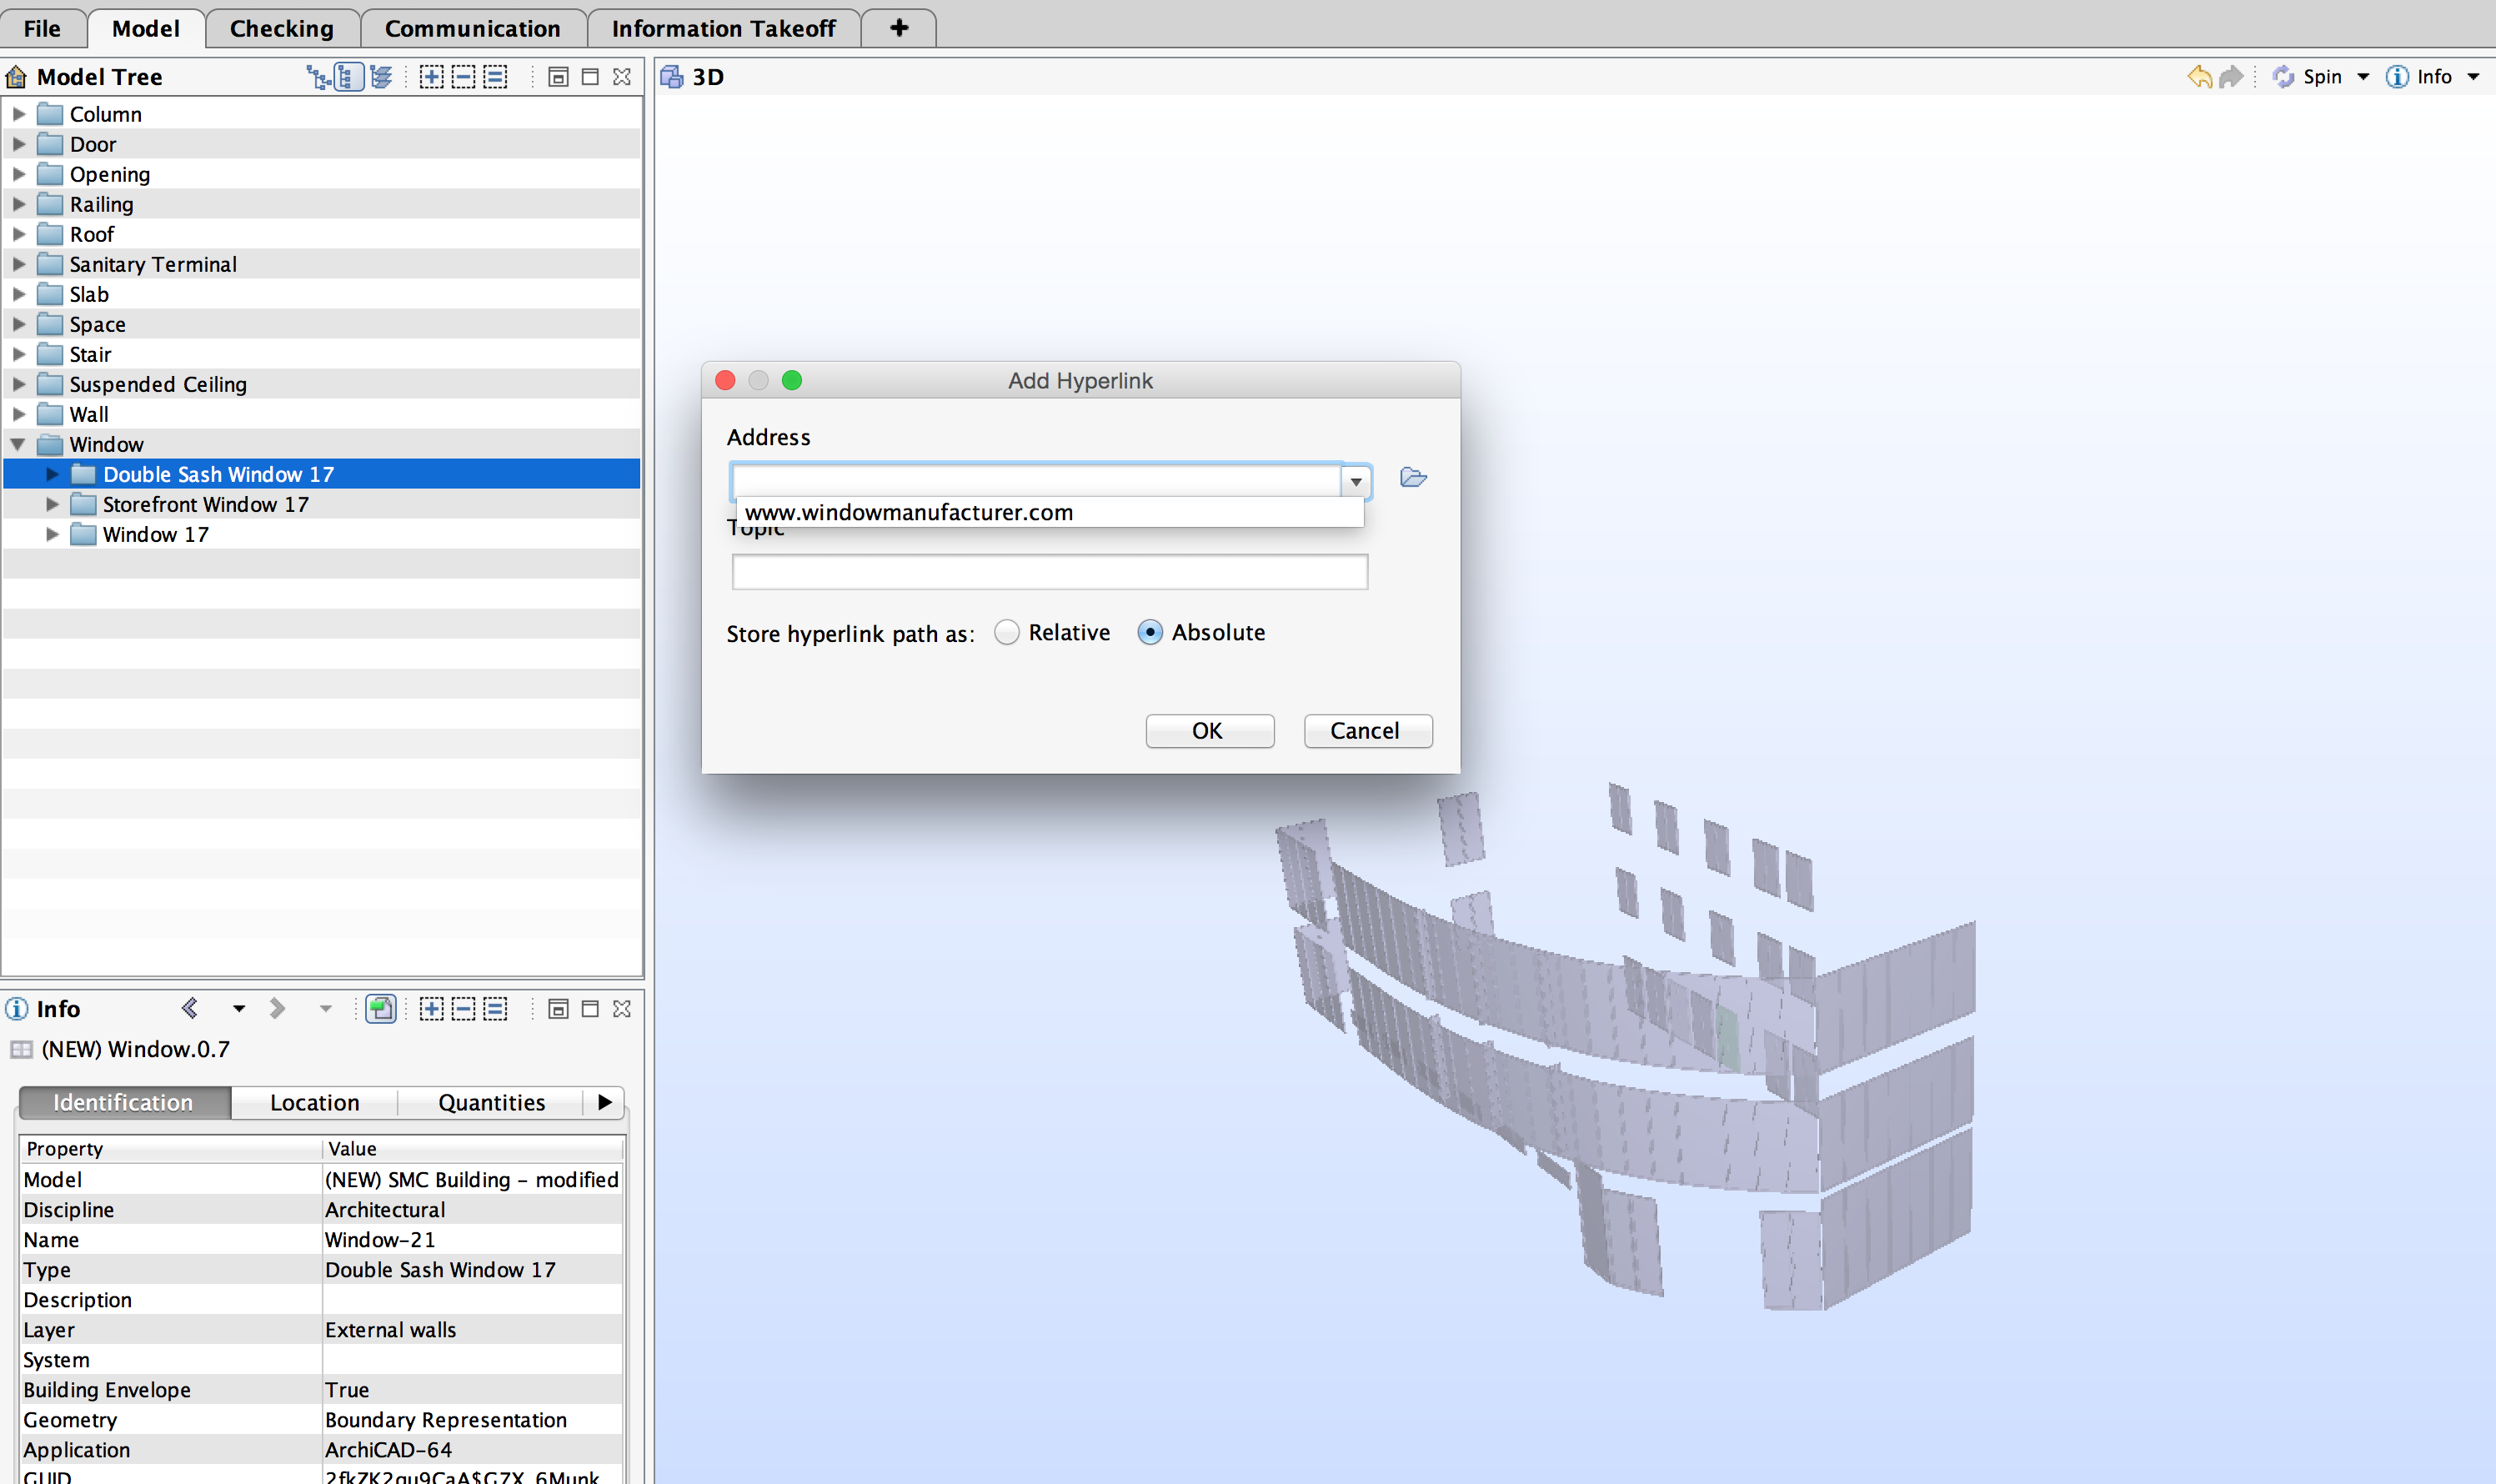Click the plus selection basket icon

(432, 76)
